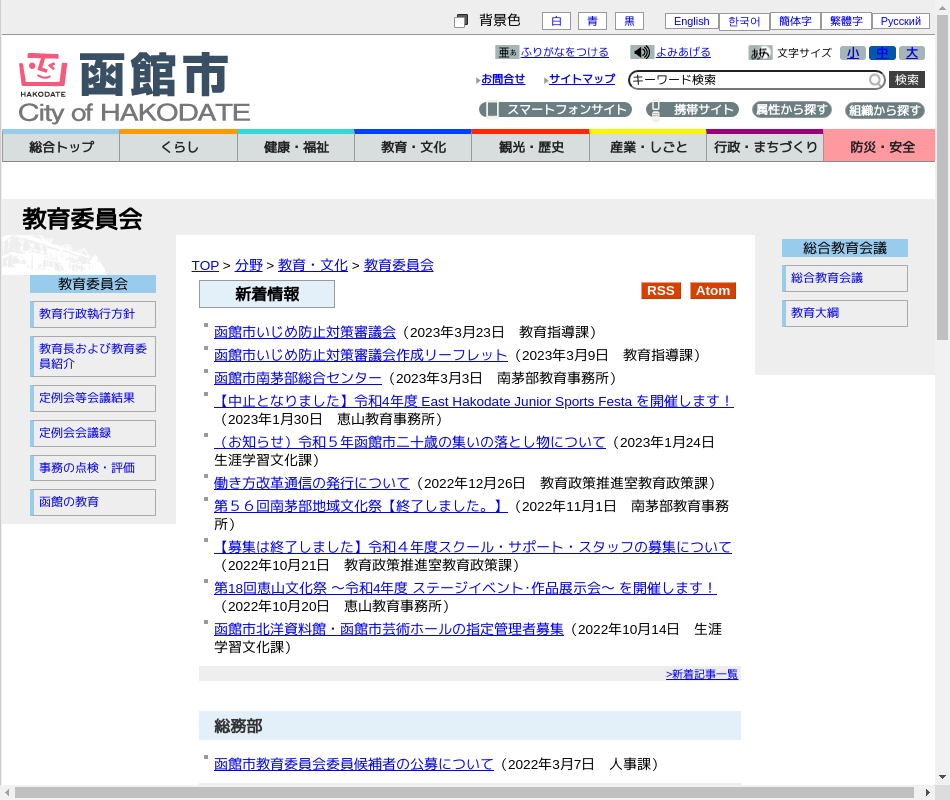950x800 pixels.
Task: Open the 組織から探す search option
Action: pos(884,110)
